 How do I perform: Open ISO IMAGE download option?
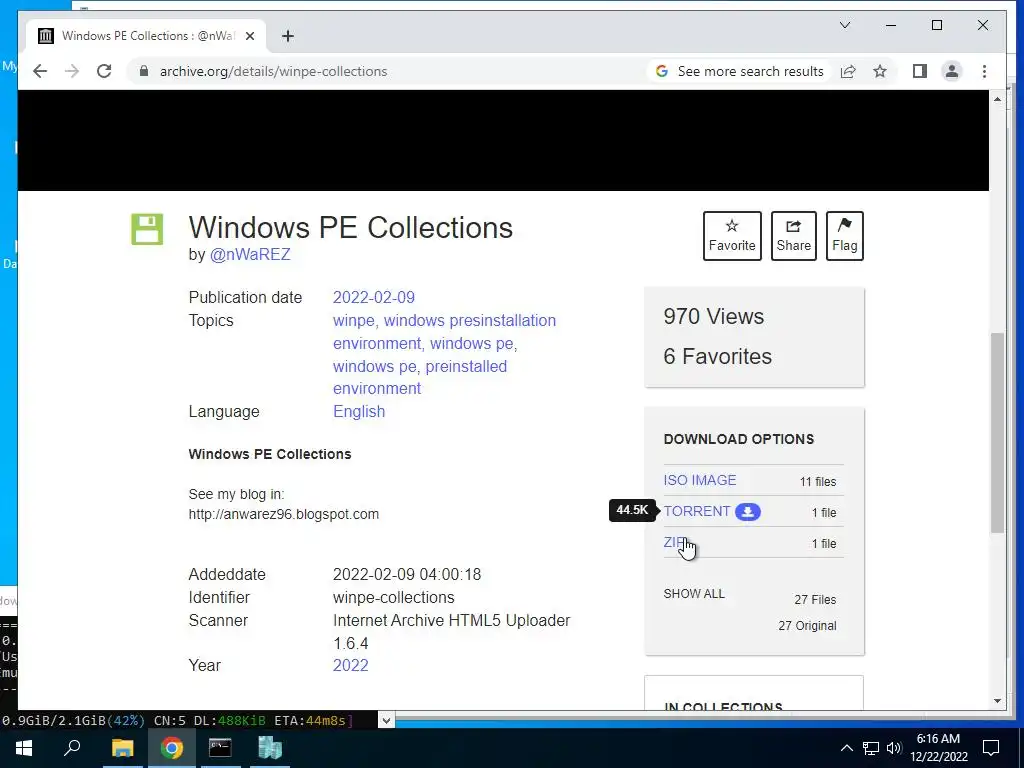tap(699, 480)
